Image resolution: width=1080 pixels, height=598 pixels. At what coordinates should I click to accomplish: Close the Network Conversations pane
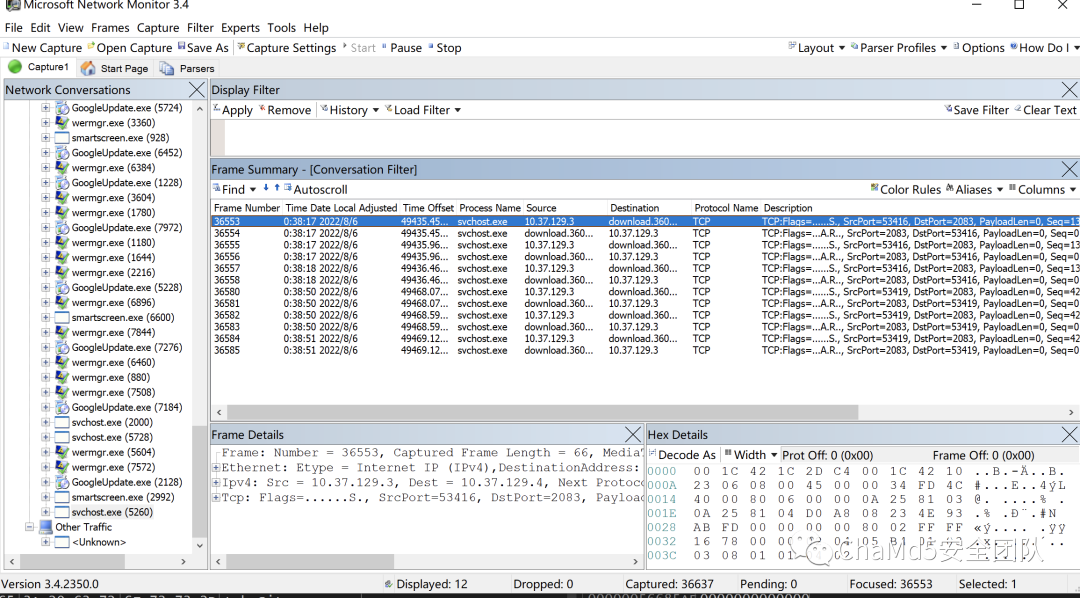tap(197, 90)
